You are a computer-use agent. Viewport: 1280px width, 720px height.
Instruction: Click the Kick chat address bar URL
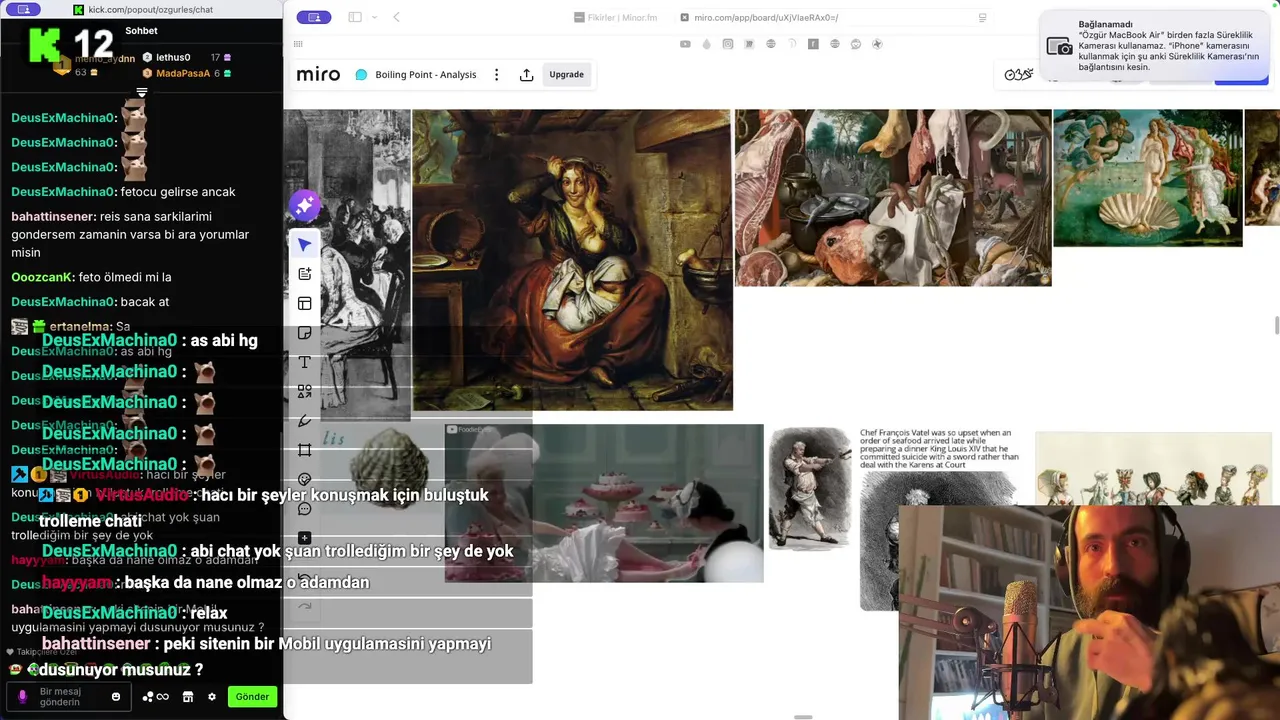150,9
